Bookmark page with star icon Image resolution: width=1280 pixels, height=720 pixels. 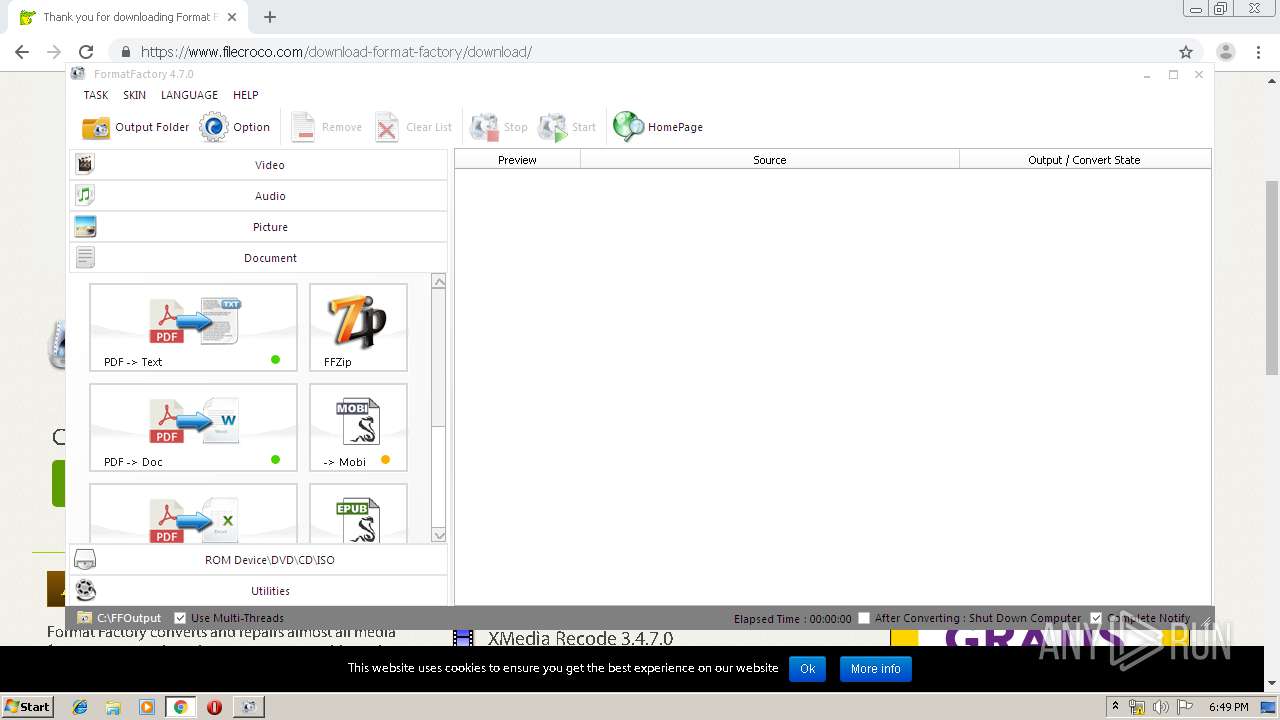[x=1186, y=52]
